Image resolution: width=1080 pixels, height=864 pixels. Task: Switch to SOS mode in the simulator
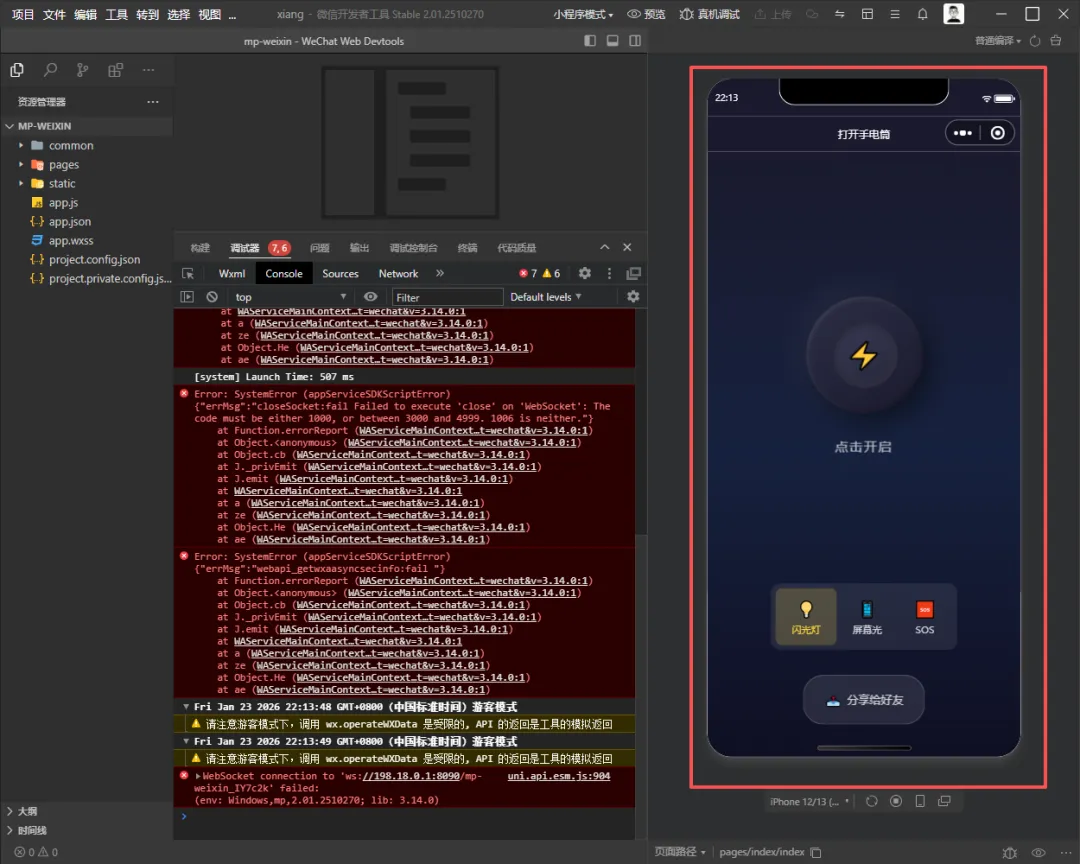(924, 617)
